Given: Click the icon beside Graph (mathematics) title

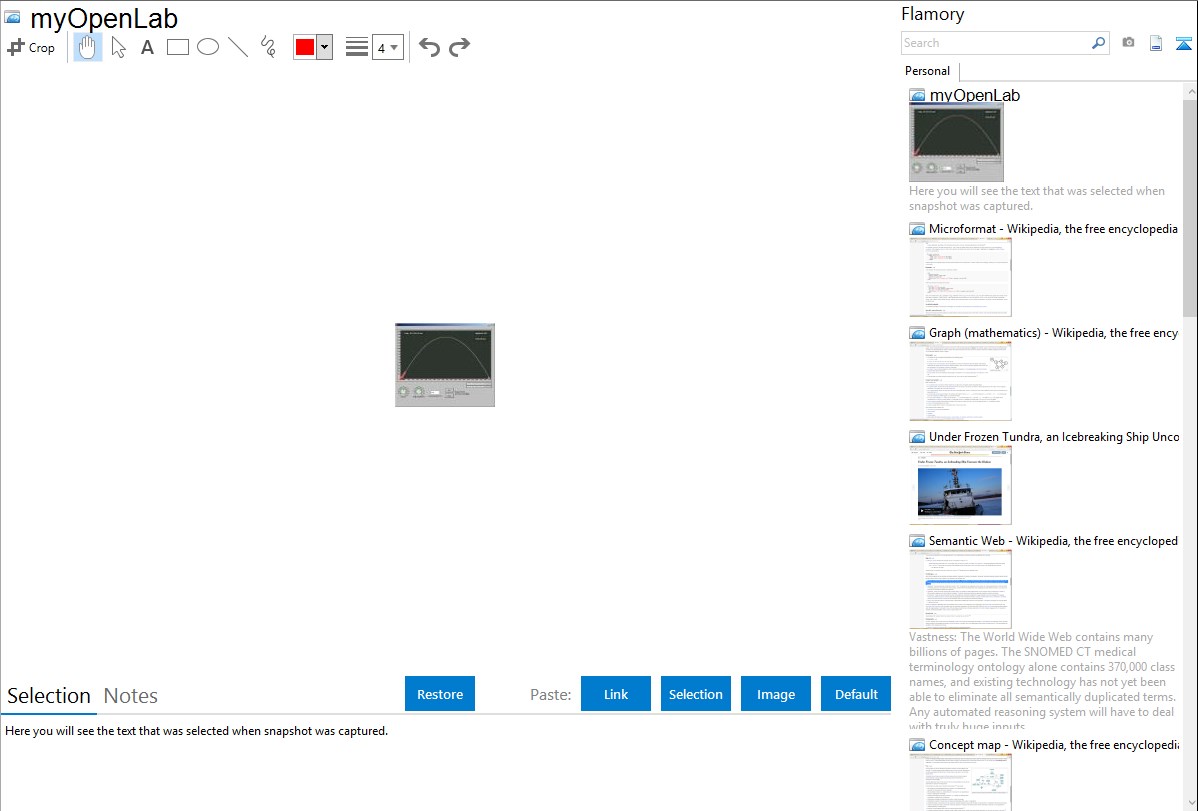Looking at the screenshot, I should 918,333.
